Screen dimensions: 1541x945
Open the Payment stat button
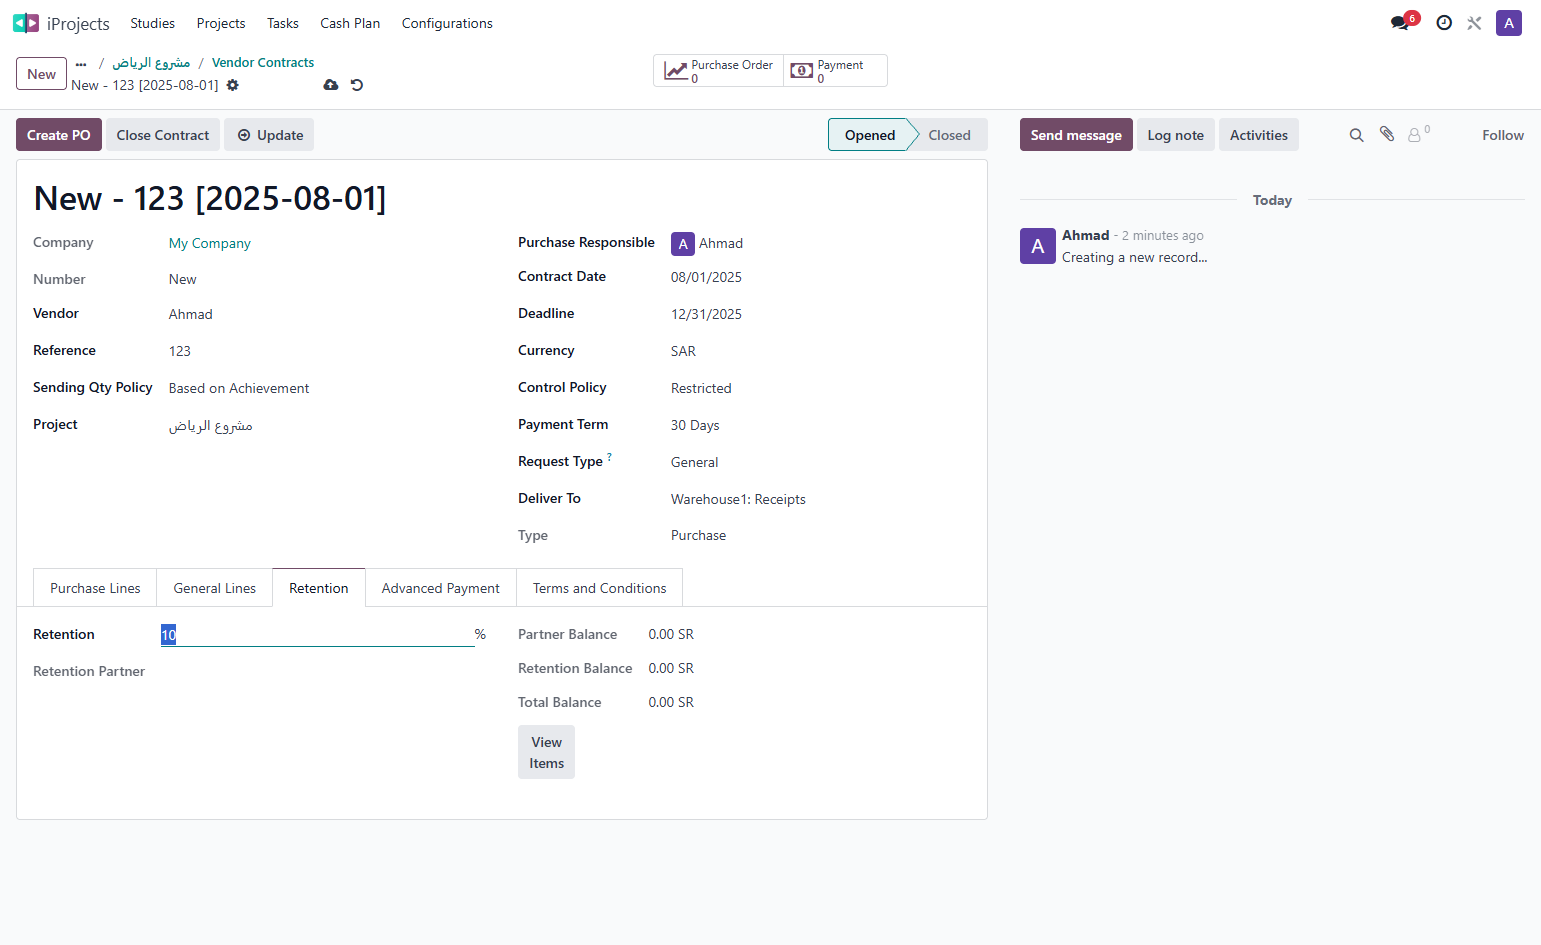coord(835,71)
